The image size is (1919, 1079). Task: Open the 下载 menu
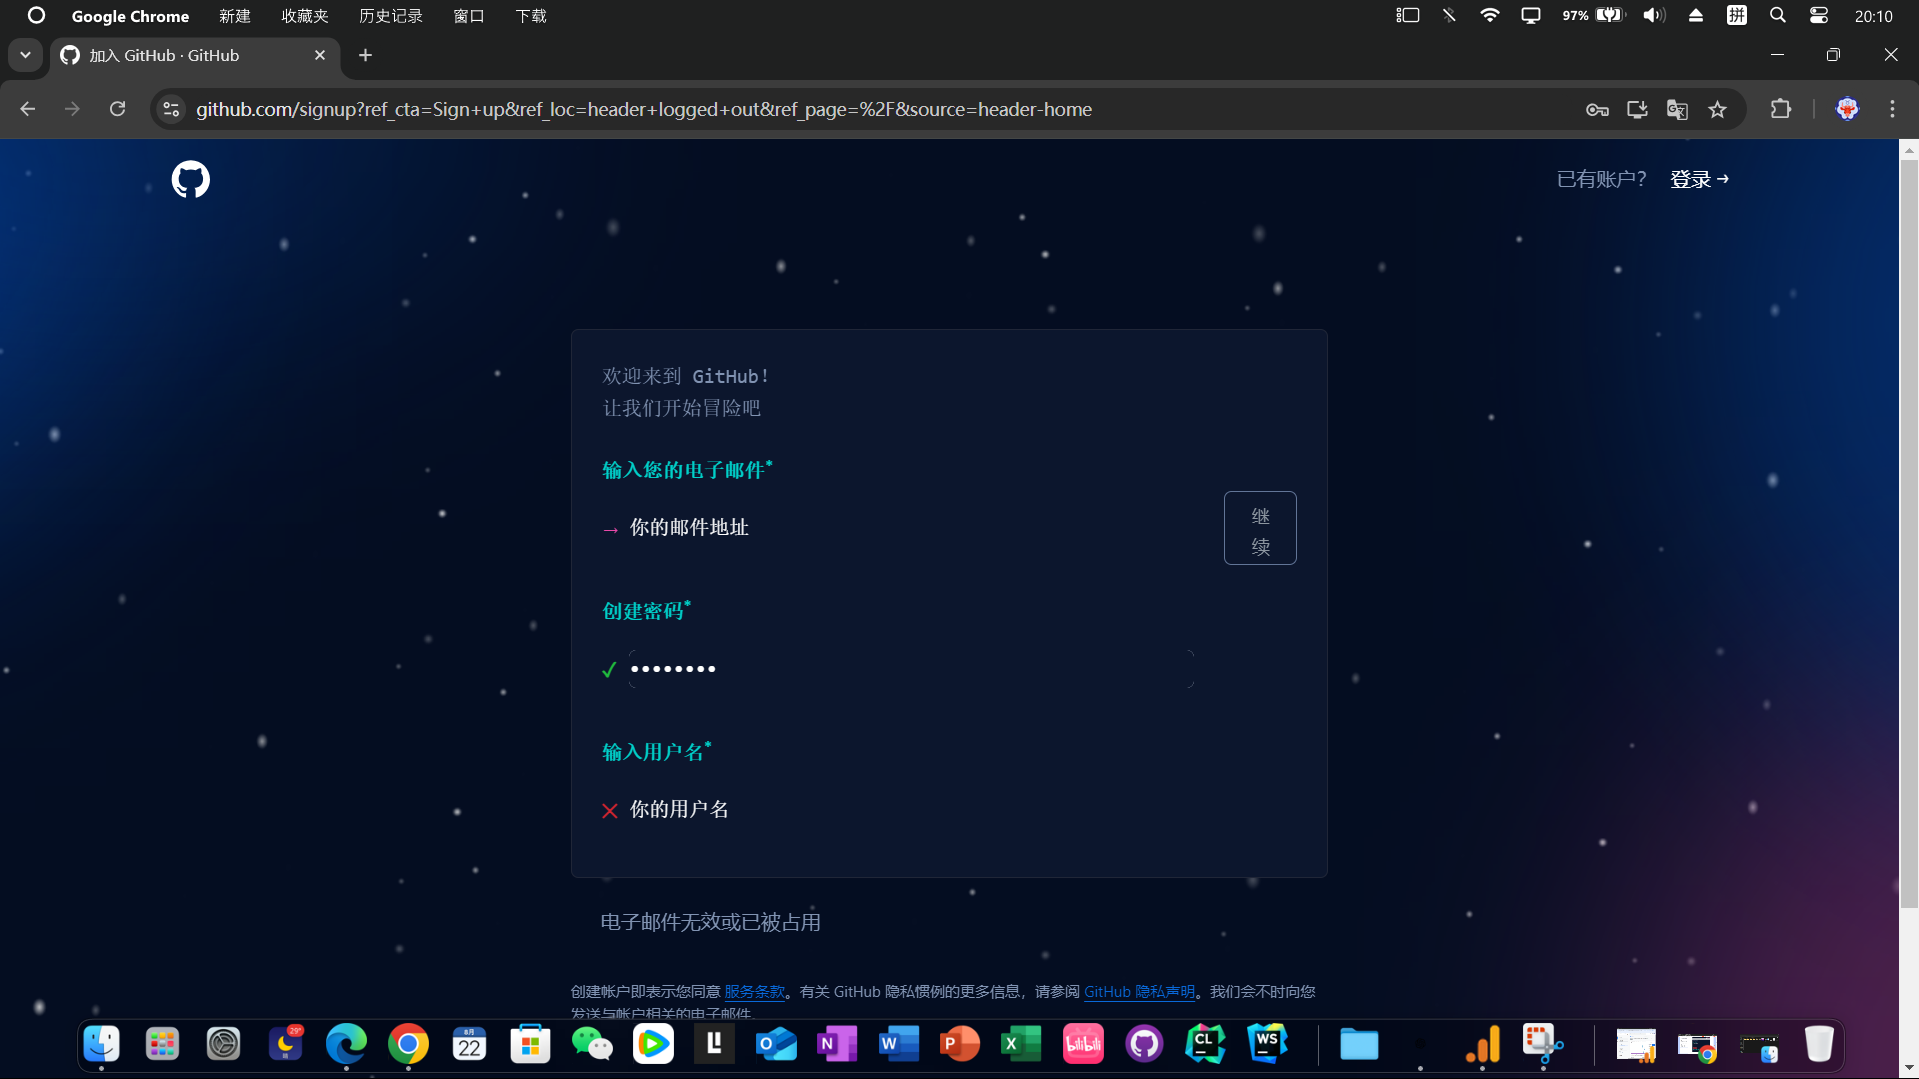tap(531, 16)
